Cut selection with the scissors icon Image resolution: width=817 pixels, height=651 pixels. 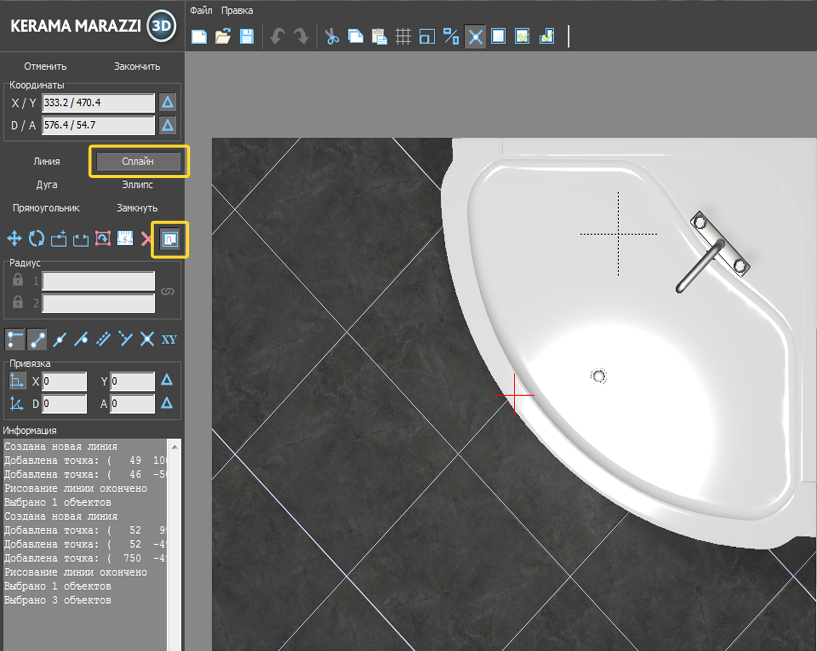(331, 36)
